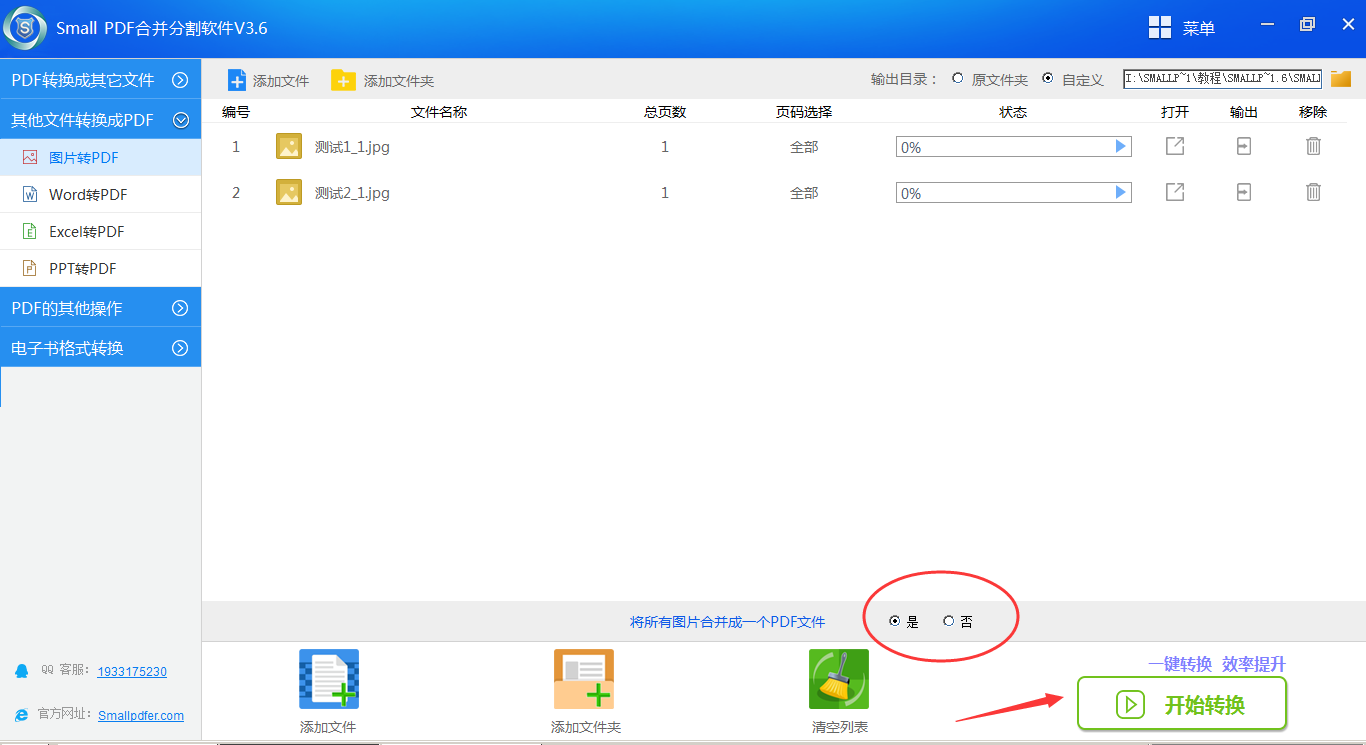Click the blue 添加文件 toolbar icon
Screen dimensions: 1366x745
click(237, 81)
